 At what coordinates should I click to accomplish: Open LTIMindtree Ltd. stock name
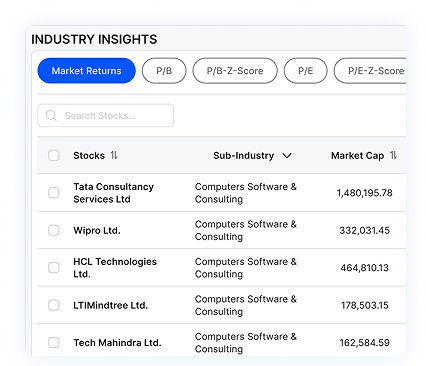pyautogui.click(x=110, y=305)
